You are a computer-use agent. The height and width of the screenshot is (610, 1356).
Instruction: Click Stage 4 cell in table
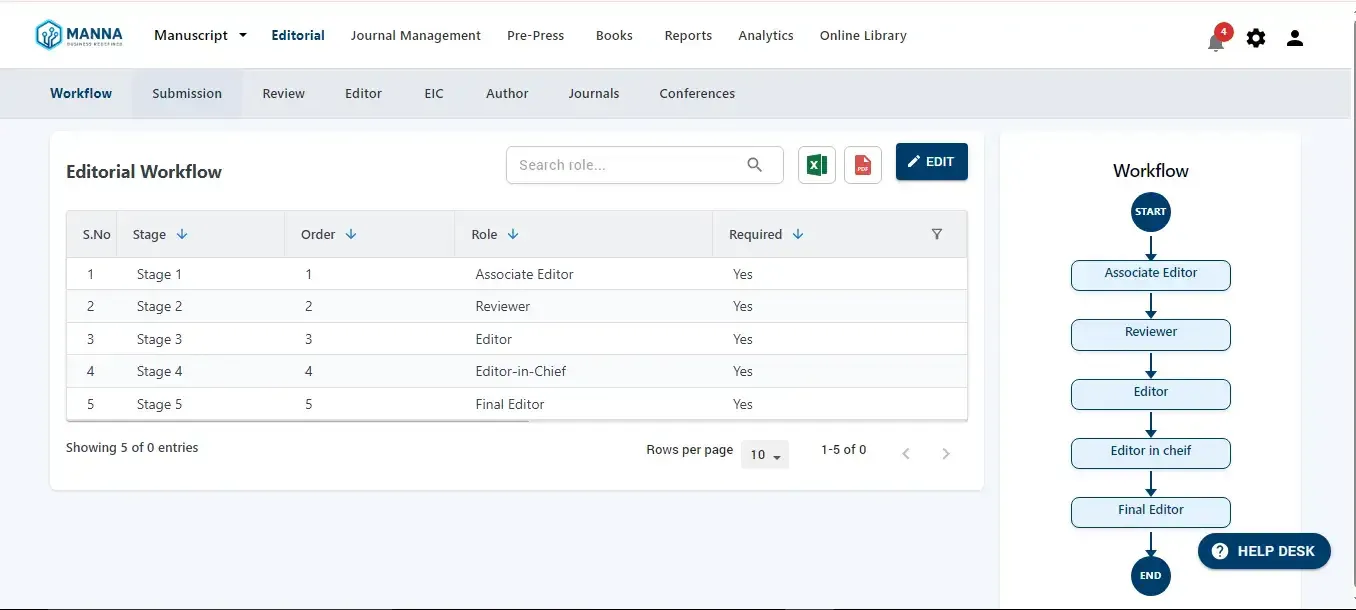(x=159, y=371)
